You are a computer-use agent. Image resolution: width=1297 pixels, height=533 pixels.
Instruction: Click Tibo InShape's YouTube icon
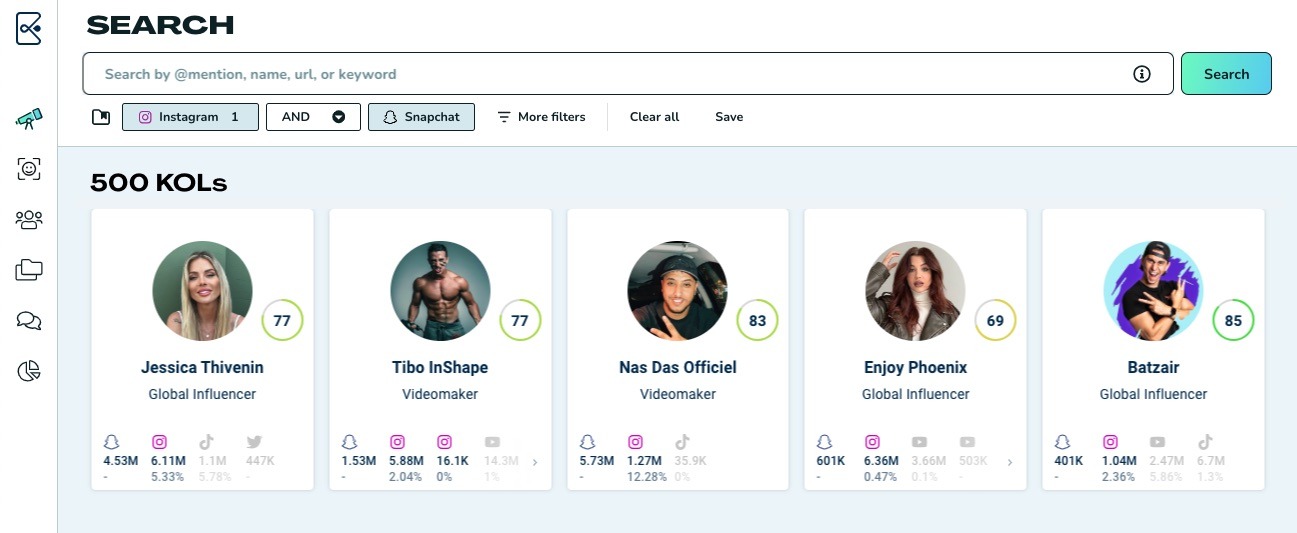(492, 441)
